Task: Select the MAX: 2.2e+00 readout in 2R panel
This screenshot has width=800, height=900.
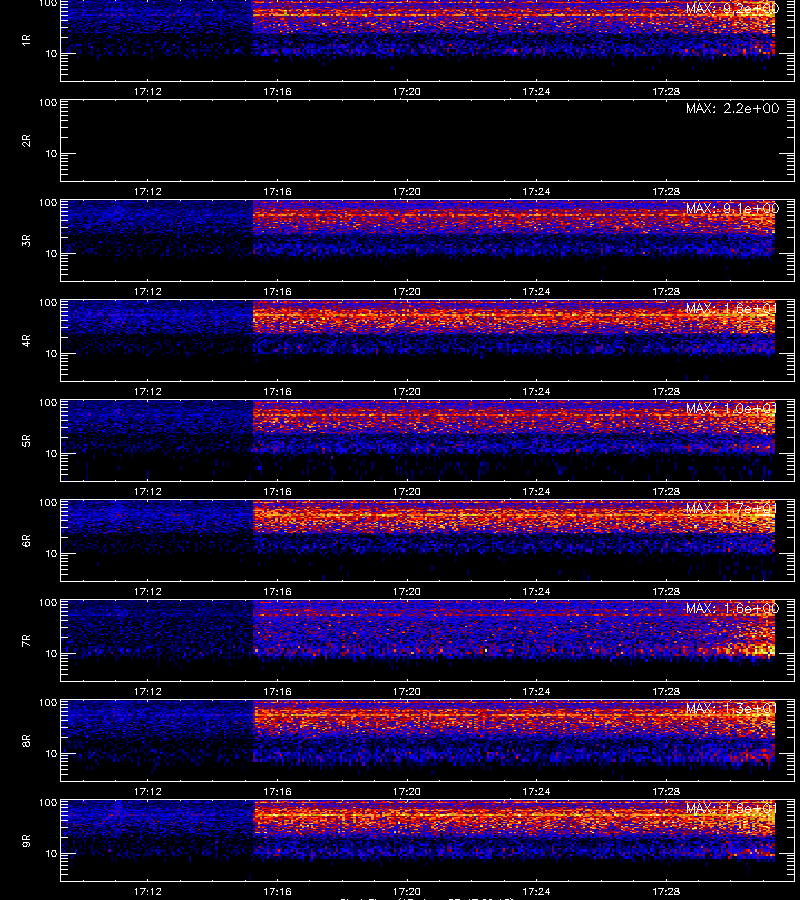Action: click(732, 108)
